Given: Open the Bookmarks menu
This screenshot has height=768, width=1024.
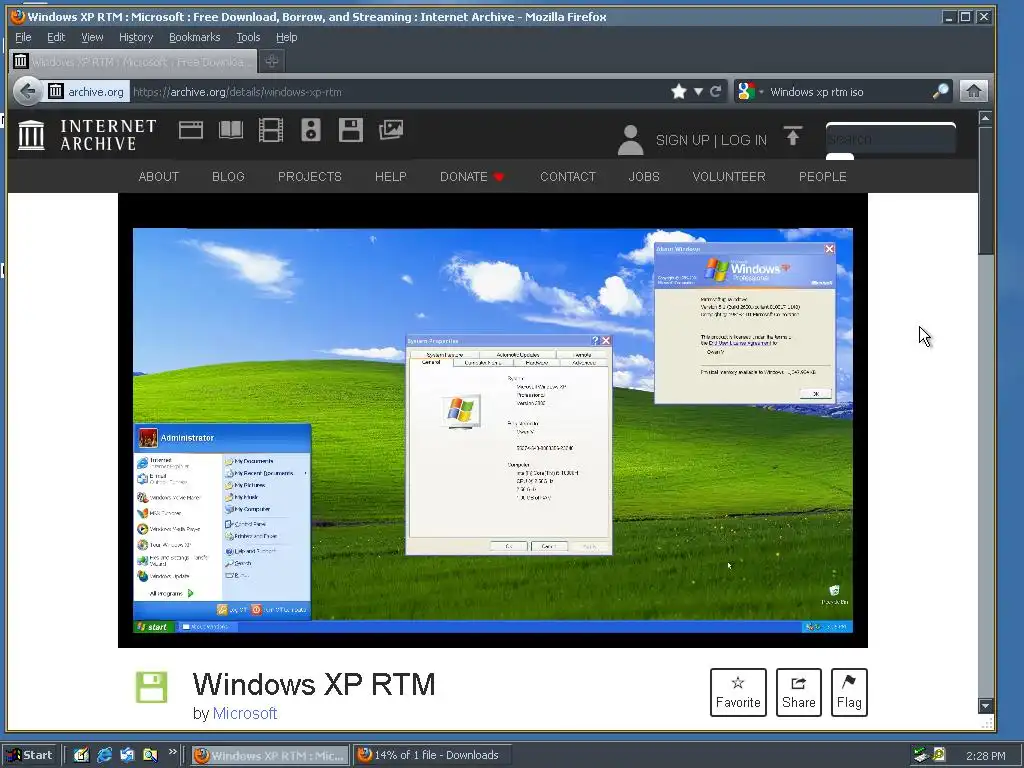Looking at the screenshot, I should pyautogui.click(x=195, y=37).
